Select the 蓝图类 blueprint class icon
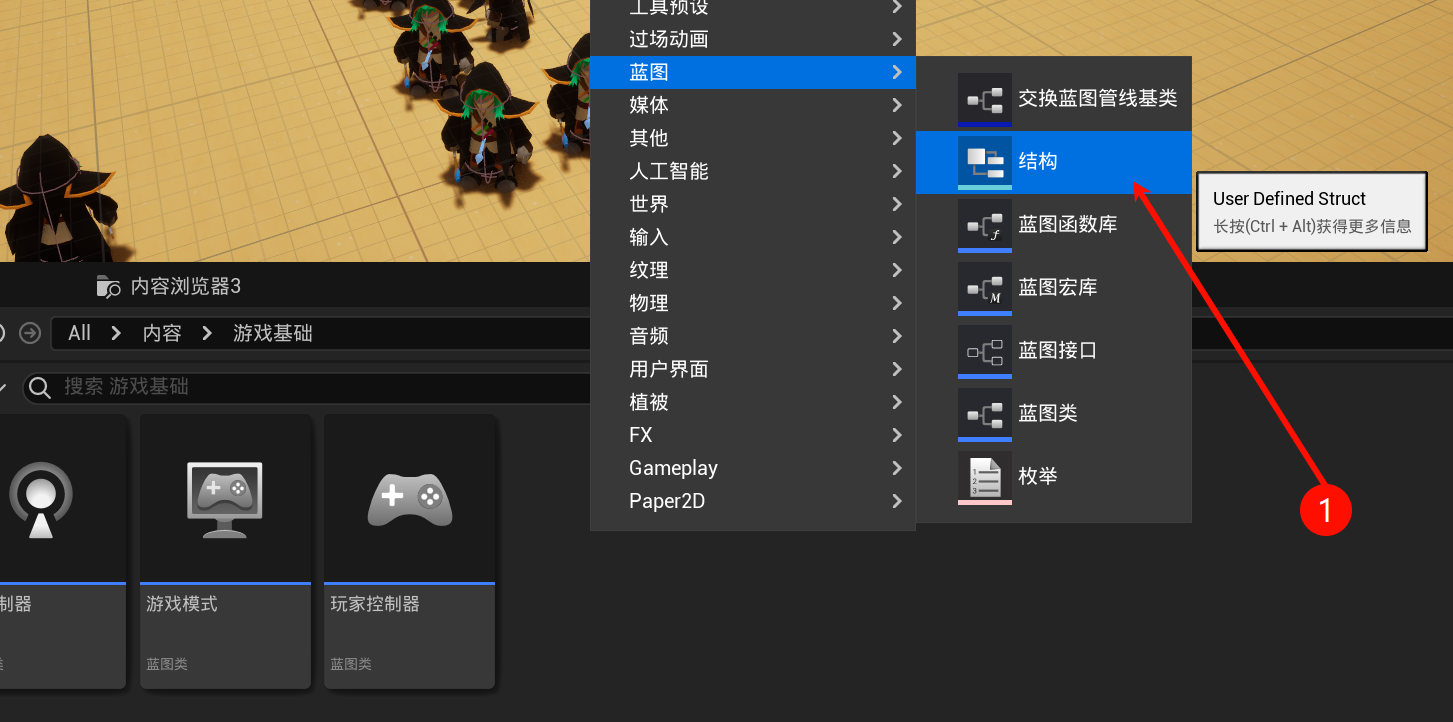The width and height of the screenshot is (1453, 722). 984,414
